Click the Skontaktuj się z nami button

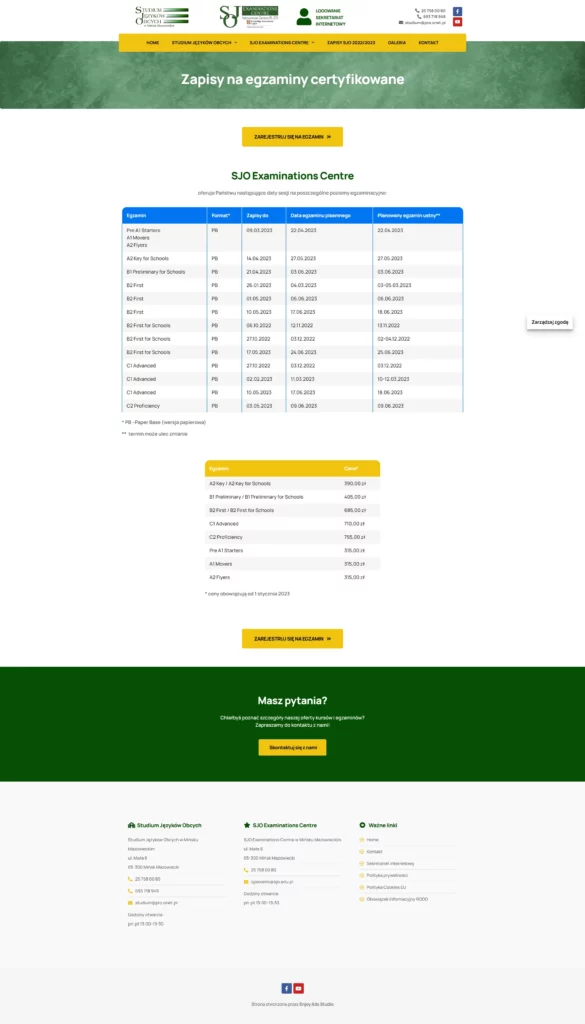pos(292,747)
